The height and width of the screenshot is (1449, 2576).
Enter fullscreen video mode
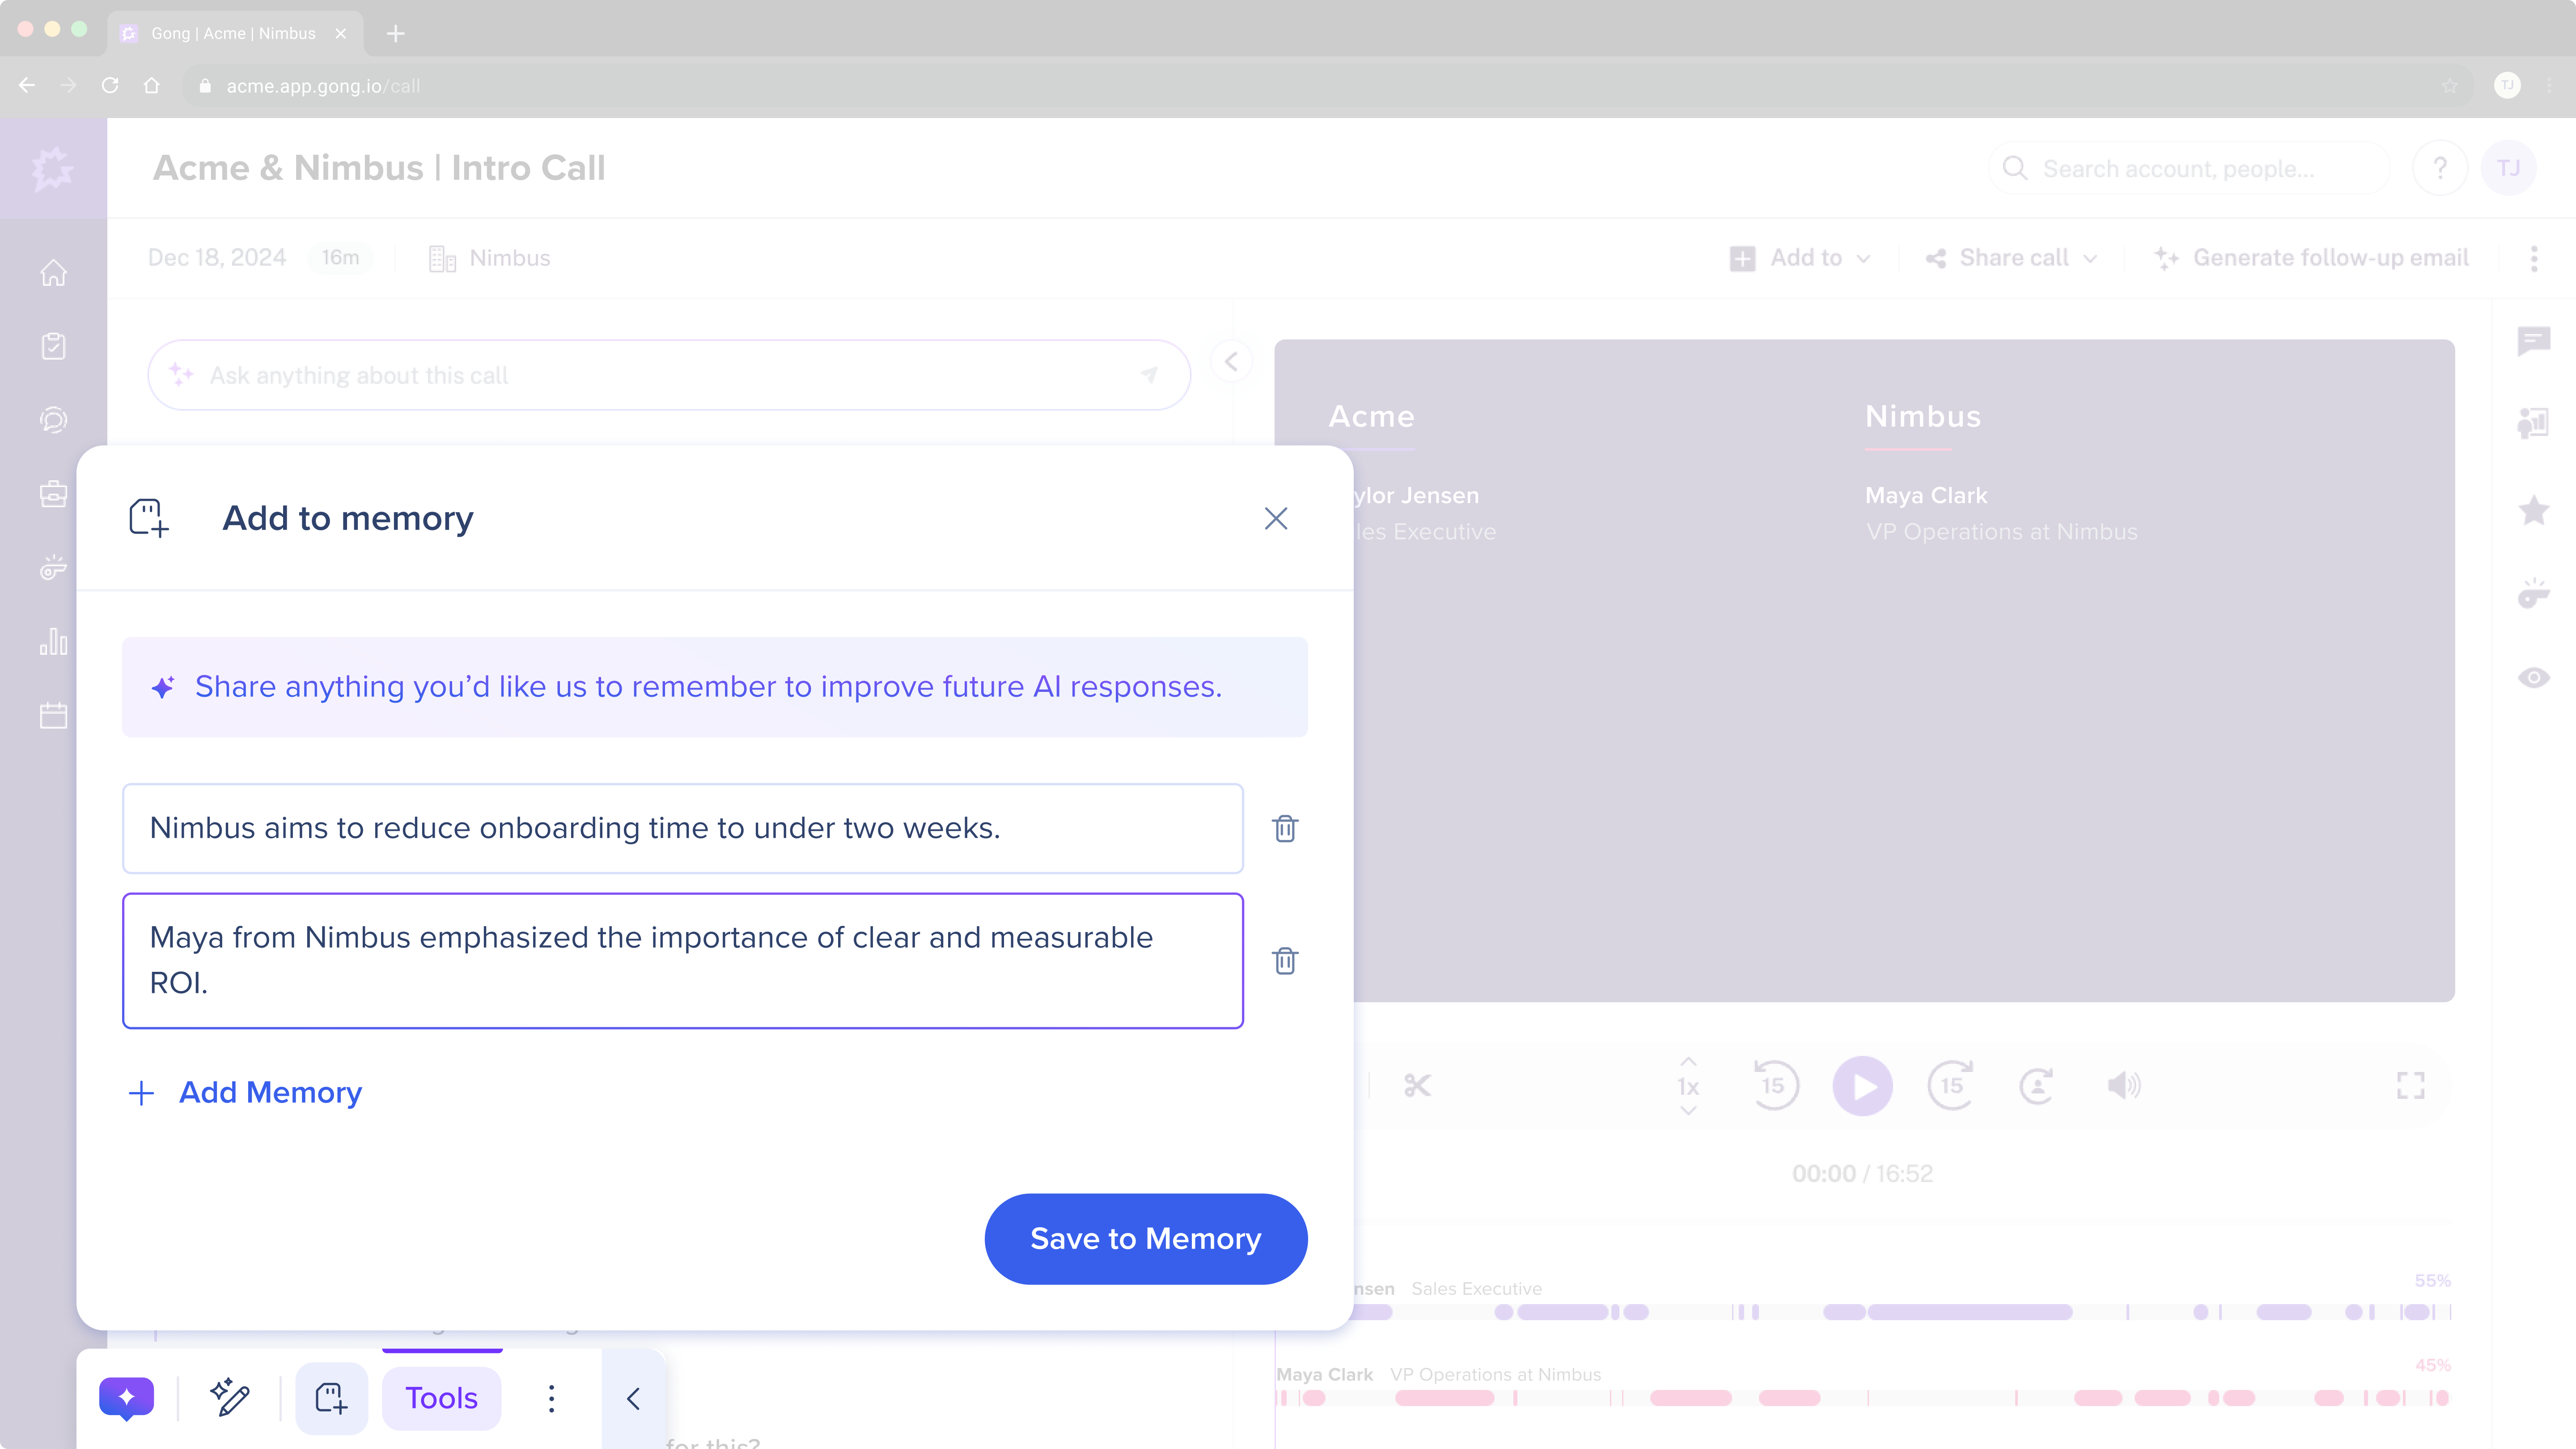tap(2410, 1085)
